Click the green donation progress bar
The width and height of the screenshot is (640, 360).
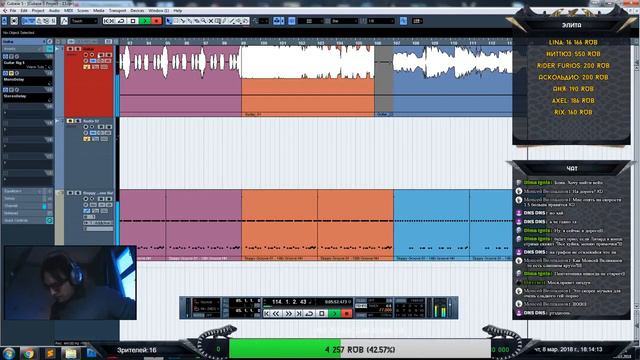(285, 349)
